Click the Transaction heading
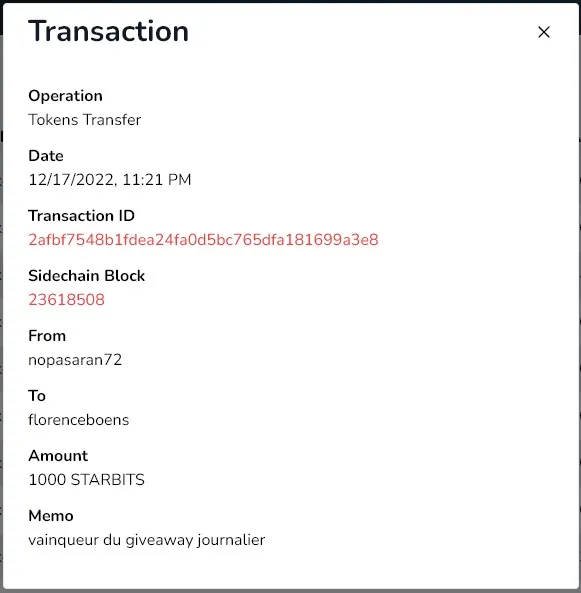Viewport: 581px width, 593px height. [x=108, y=31]
